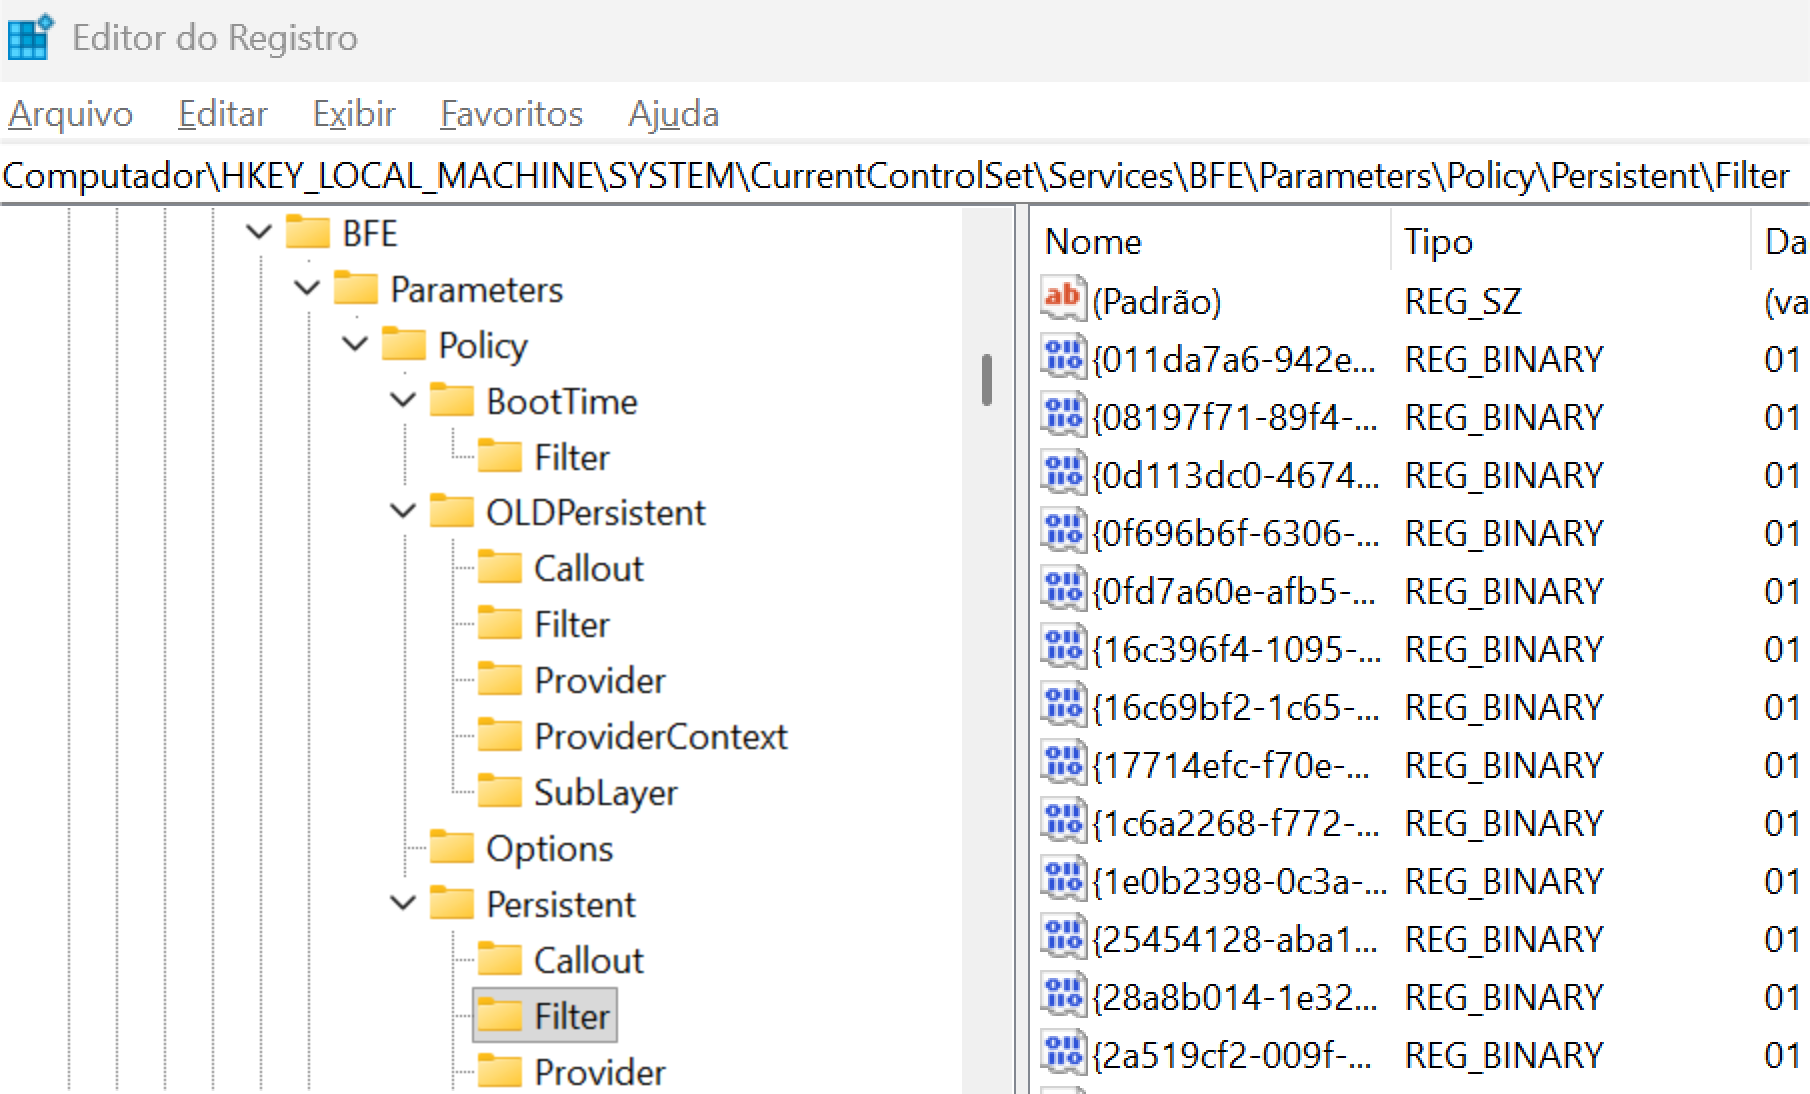Click the BFE folder icon
1810x1094 pixels.
(307, 233)
